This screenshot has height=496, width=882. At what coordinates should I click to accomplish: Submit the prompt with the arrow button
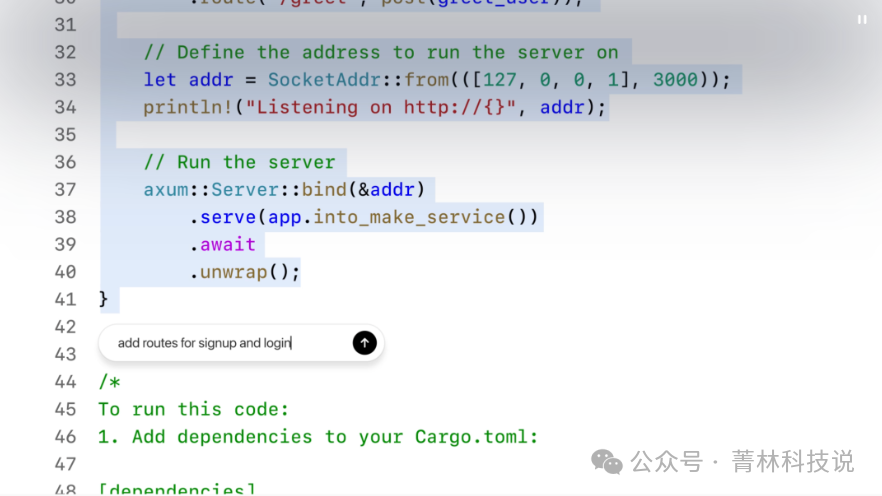364,343
